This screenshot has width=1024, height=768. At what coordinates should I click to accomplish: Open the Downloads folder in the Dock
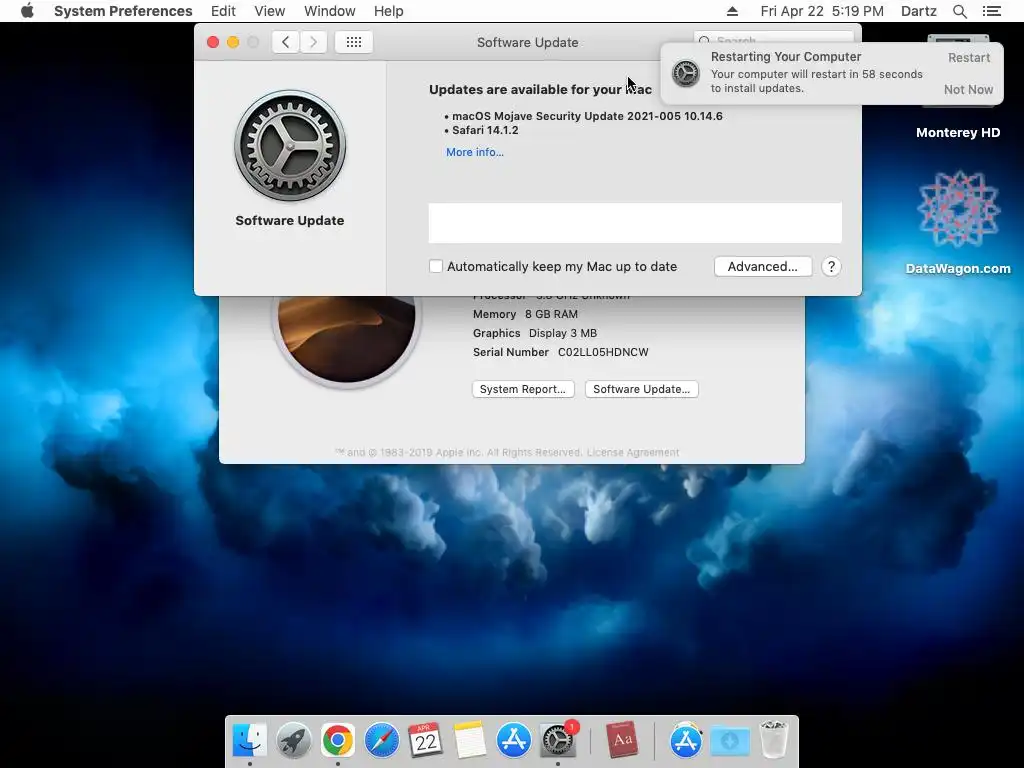[729, 740]
